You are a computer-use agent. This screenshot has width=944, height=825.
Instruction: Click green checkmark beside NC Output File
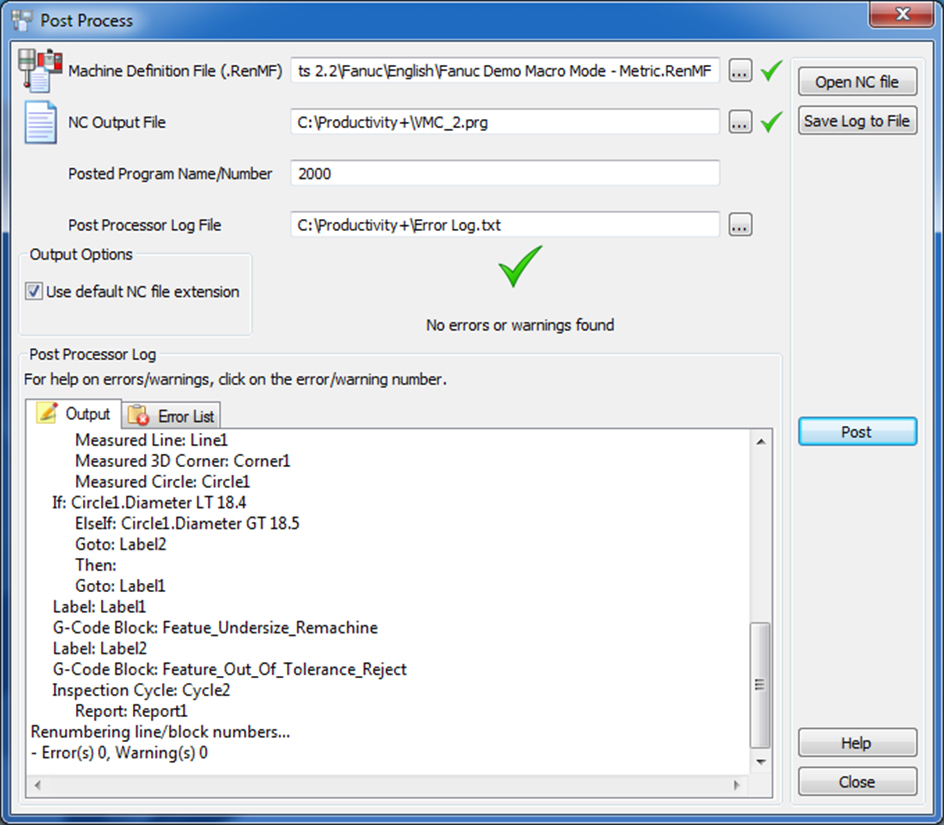click(770, 122)
